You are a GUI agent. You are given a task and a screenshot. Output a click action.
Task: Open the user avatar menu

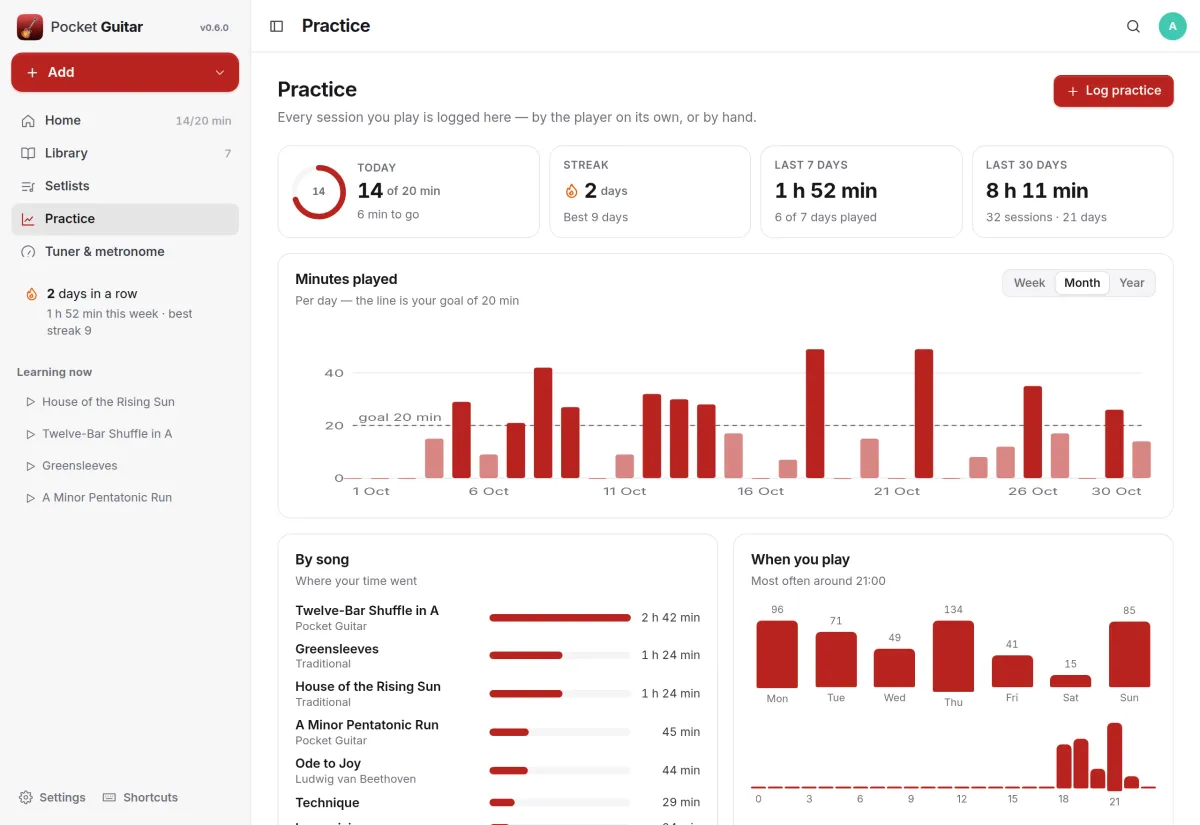[1172, 27]
